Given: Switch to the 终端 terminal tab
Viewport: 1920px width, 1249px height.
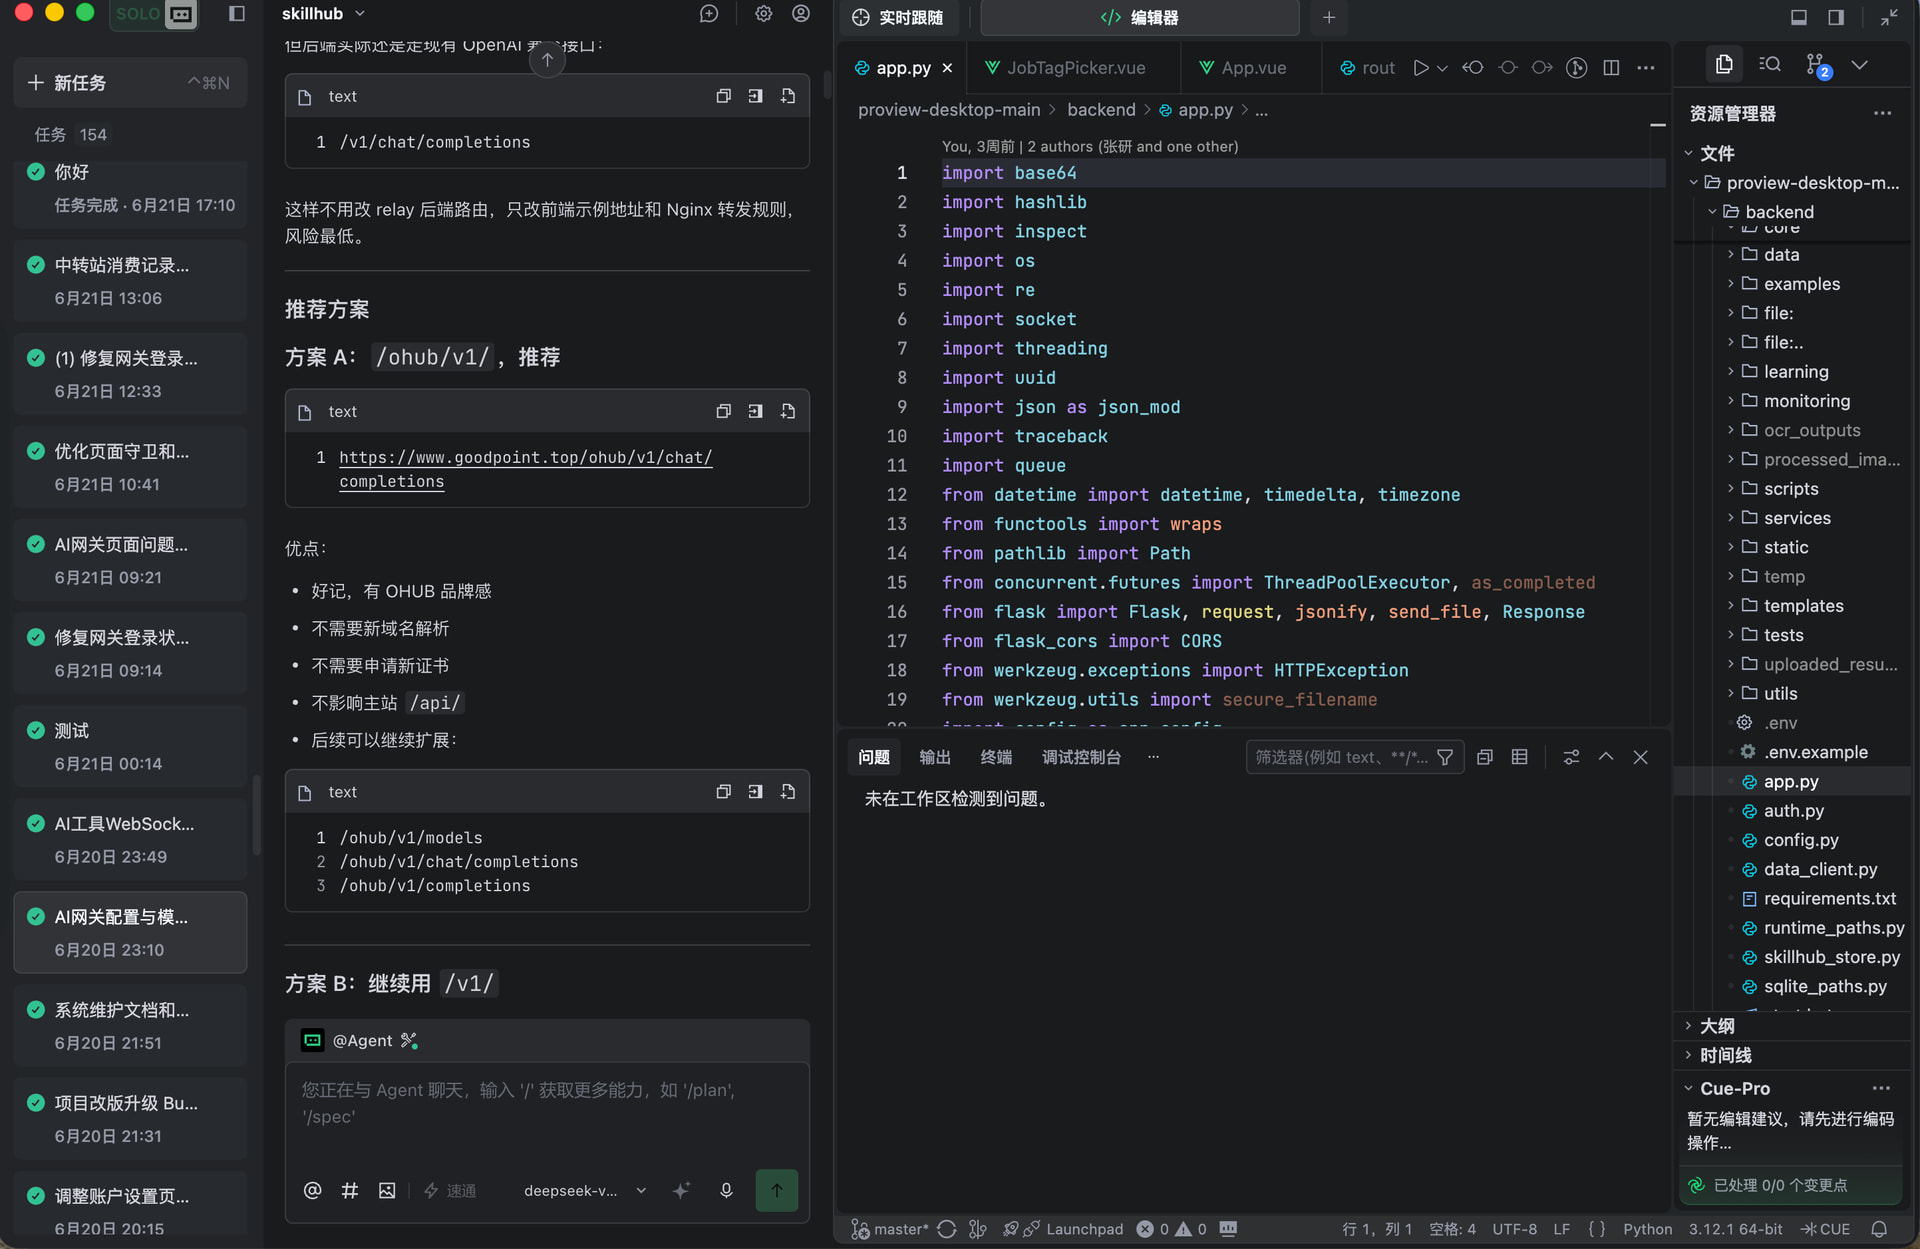Looking at the screenshot, I should click(x=996, y=757).
